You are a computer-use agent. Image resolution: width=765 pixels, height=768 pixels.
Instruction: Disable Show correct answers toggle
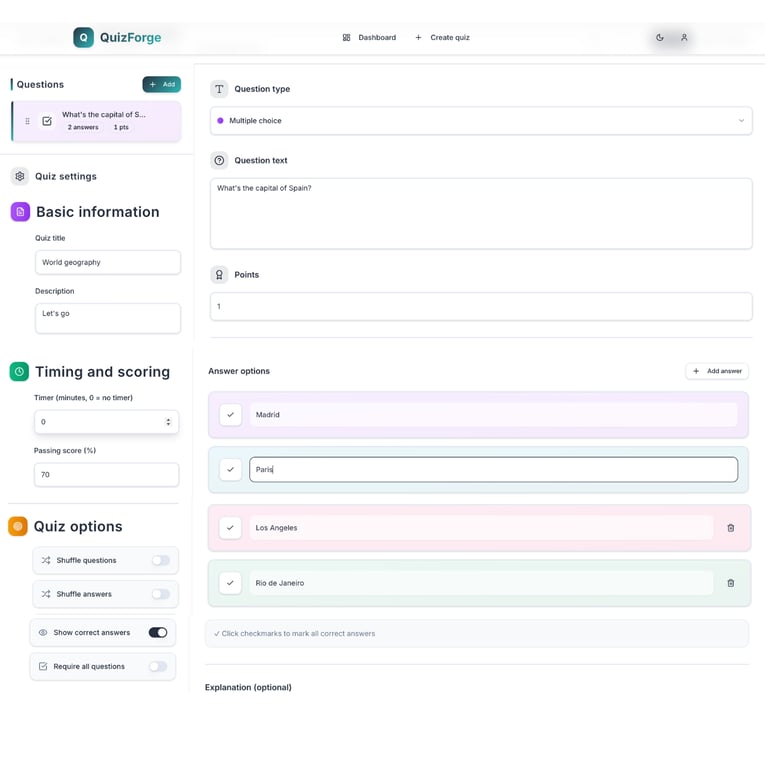[x=158, y=632]
